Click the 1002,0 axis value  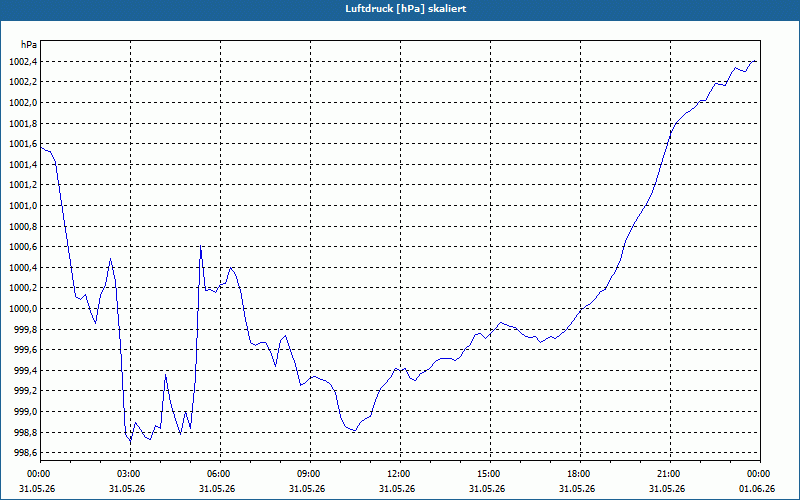[x=23, y=103]
